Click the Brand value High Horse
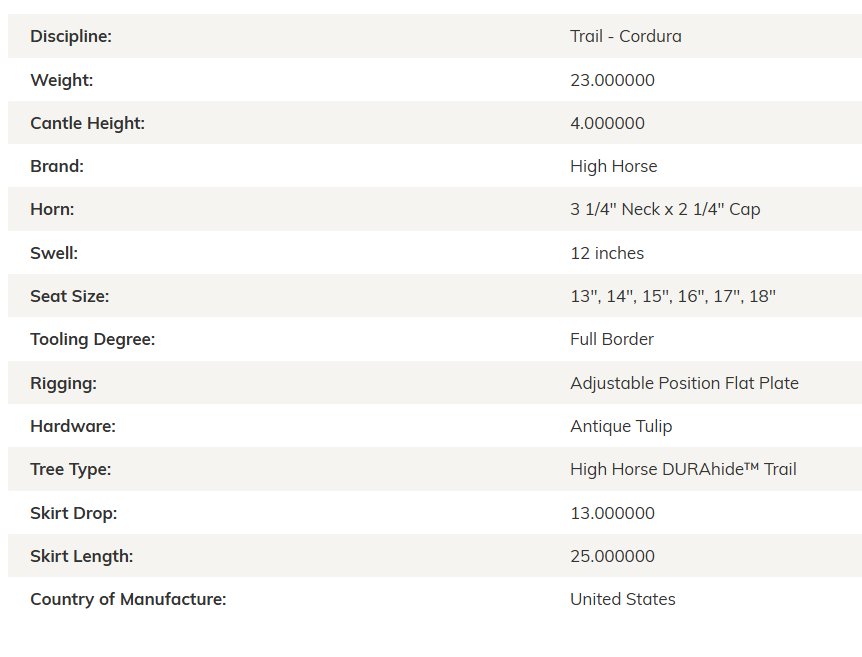The height and width of the screenshot is (657, 862). pos(614,166)
